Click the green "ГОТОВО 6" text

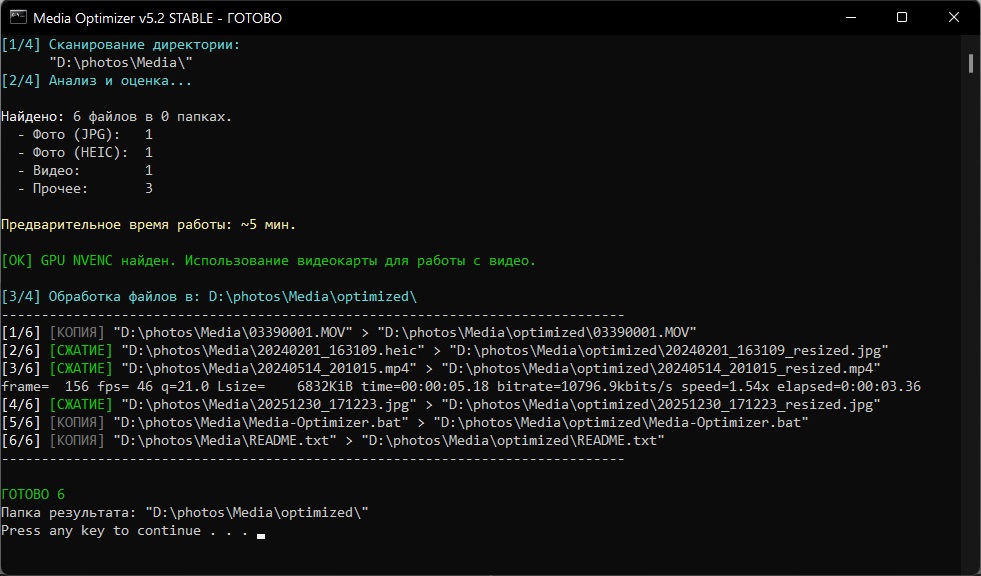click(x=33, y=494)
